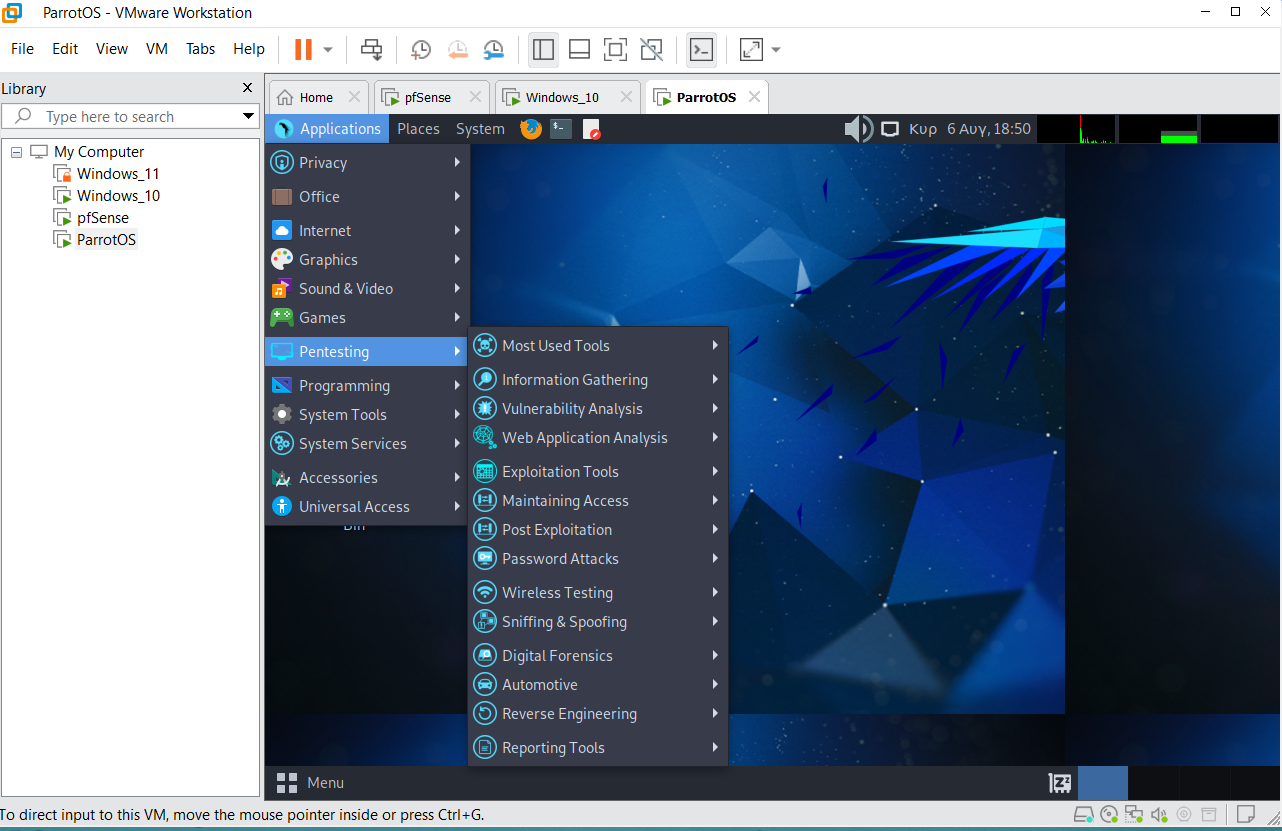Expand the Digital Forensics submenu
The image size is (1282, 831).
[598, 655]
